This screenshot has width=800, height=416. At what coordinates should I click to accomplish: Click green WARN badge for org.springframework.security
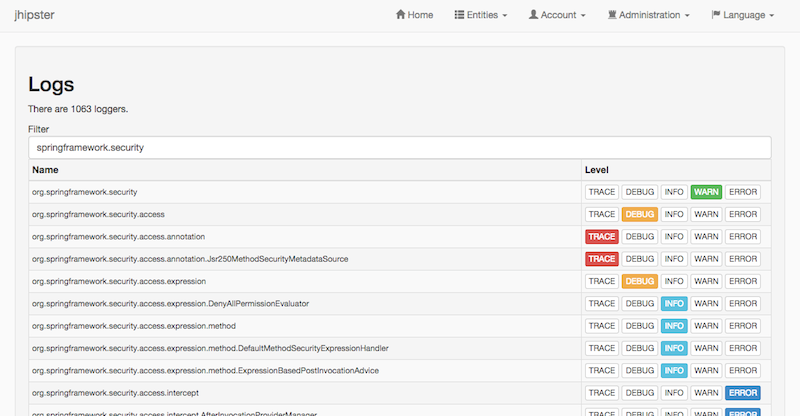coord(706,192)
